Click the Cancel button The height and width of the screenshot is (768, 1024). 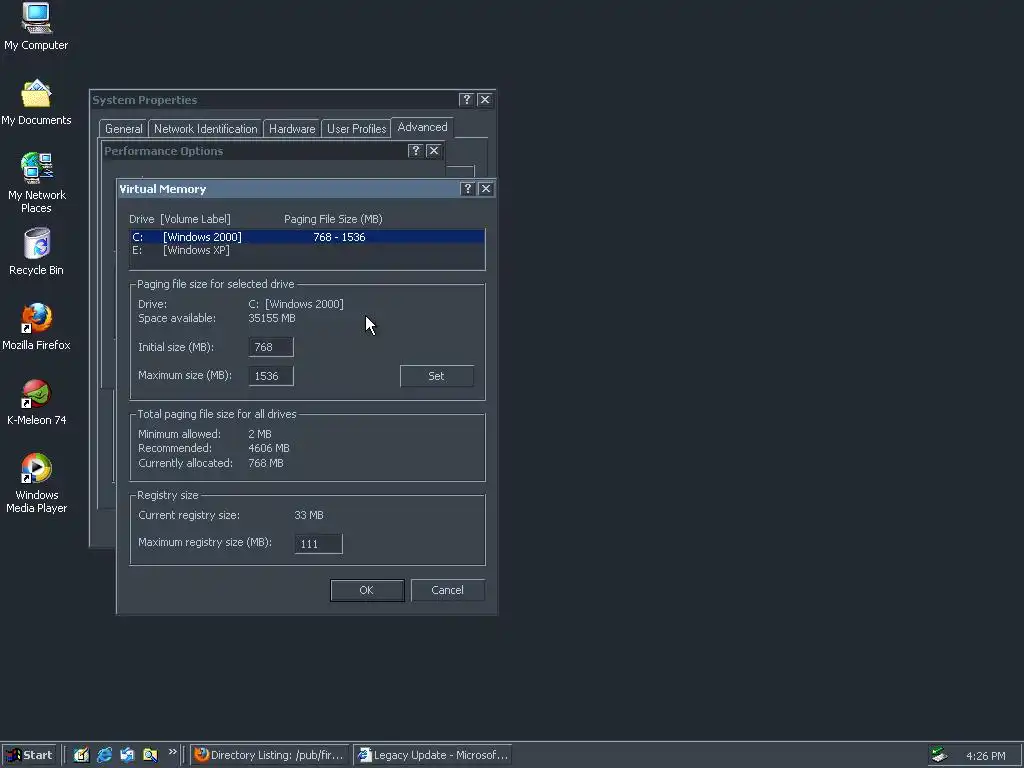click(448, 590)
